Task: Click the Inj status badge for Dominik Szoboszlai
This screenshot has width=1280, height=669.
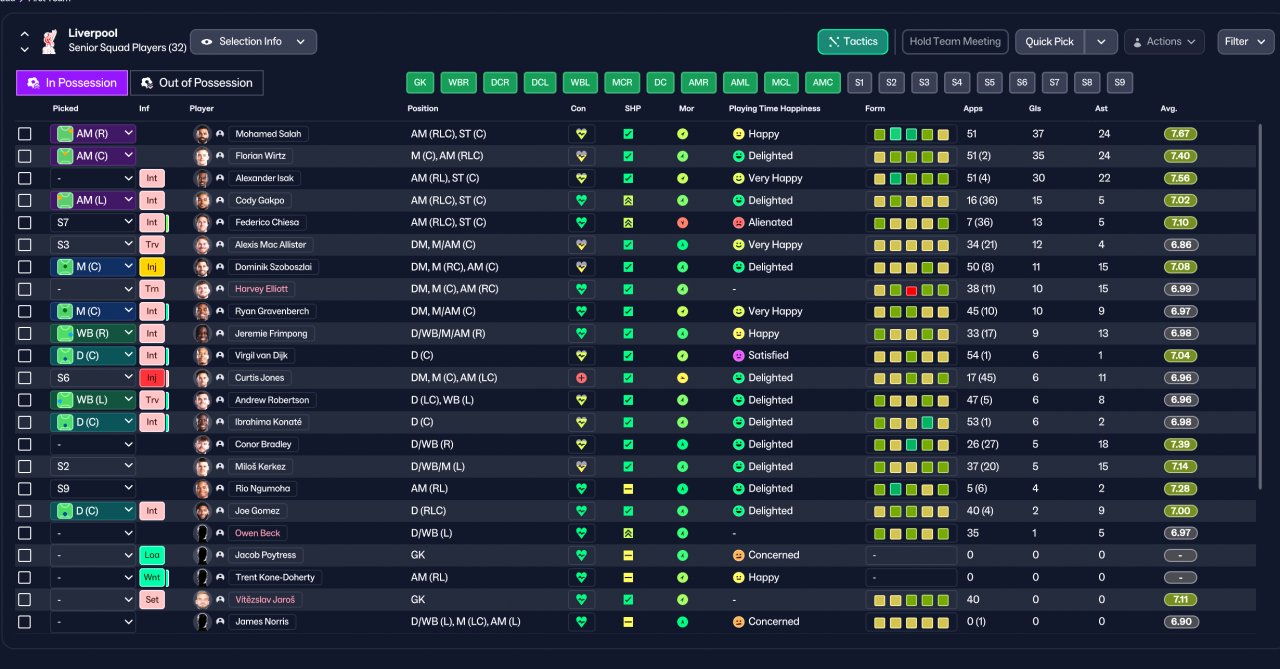Action: pos(152,267)
